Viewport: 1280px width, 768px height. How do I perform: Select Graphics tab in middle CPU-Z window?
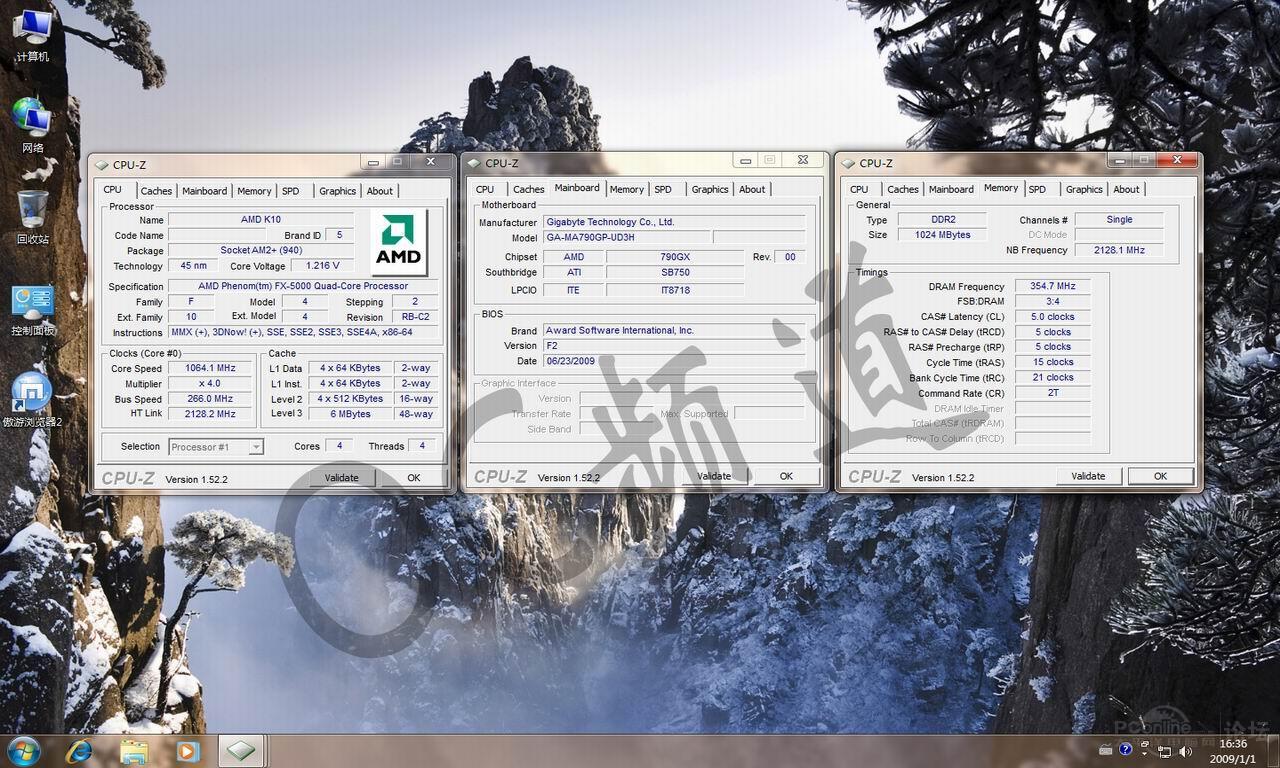[x=710, y=189]
